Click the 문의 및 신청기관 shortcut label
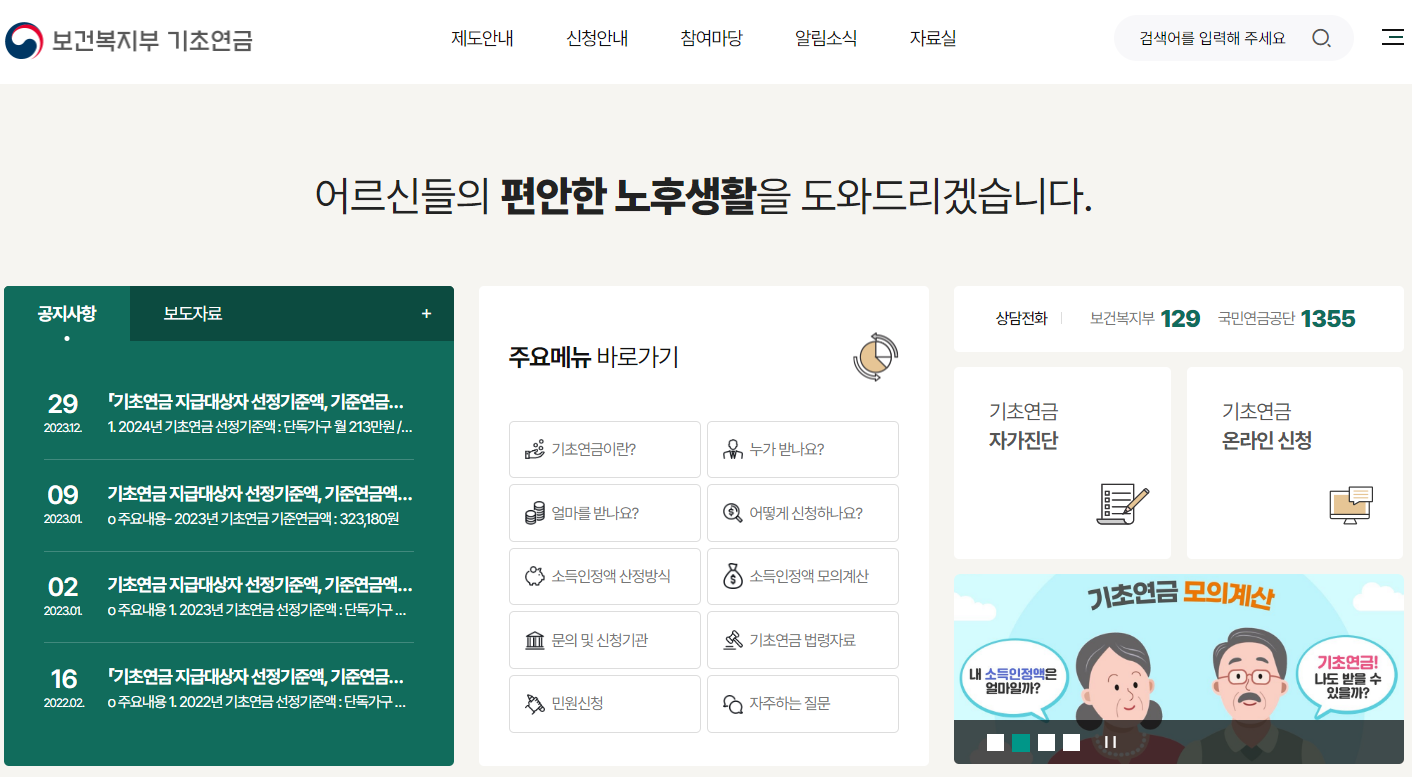Image resolution: width=1412 pixels, height=777 pixels. point(600,640)
